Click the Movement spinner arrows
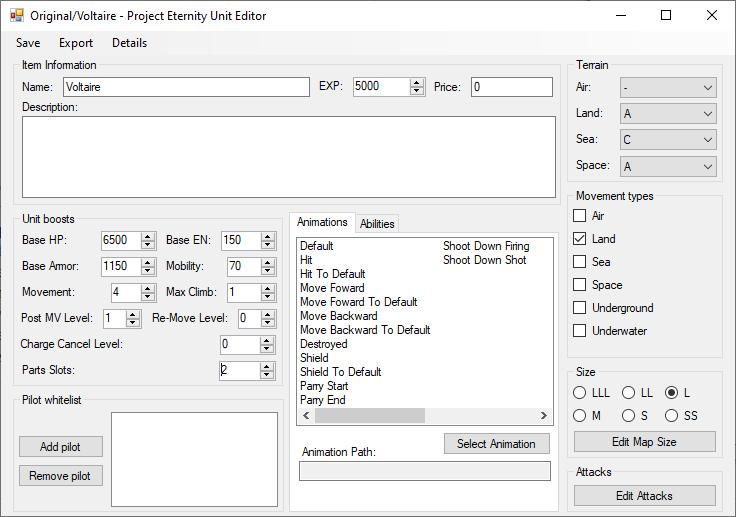 (x=148, y=293)
